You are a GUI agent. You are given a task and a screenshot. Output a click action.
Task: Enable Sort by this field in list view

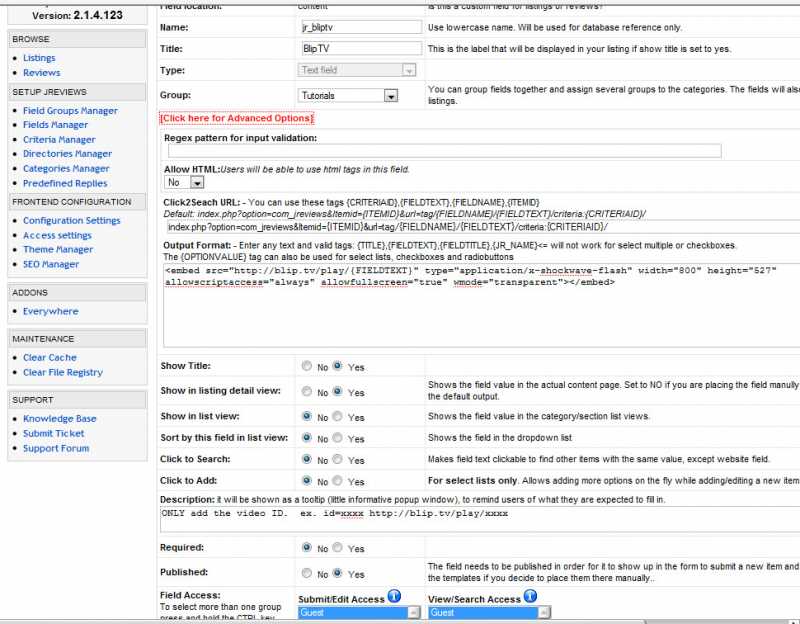click(337, 438)
